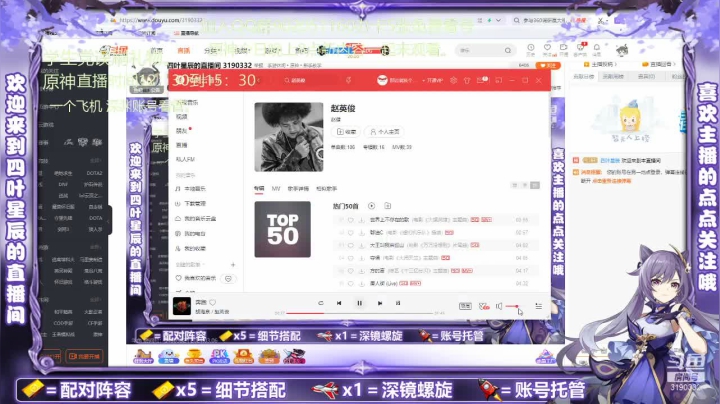
Task: Click the 收藏 favorite artist button
Action: tap(346, 132)
